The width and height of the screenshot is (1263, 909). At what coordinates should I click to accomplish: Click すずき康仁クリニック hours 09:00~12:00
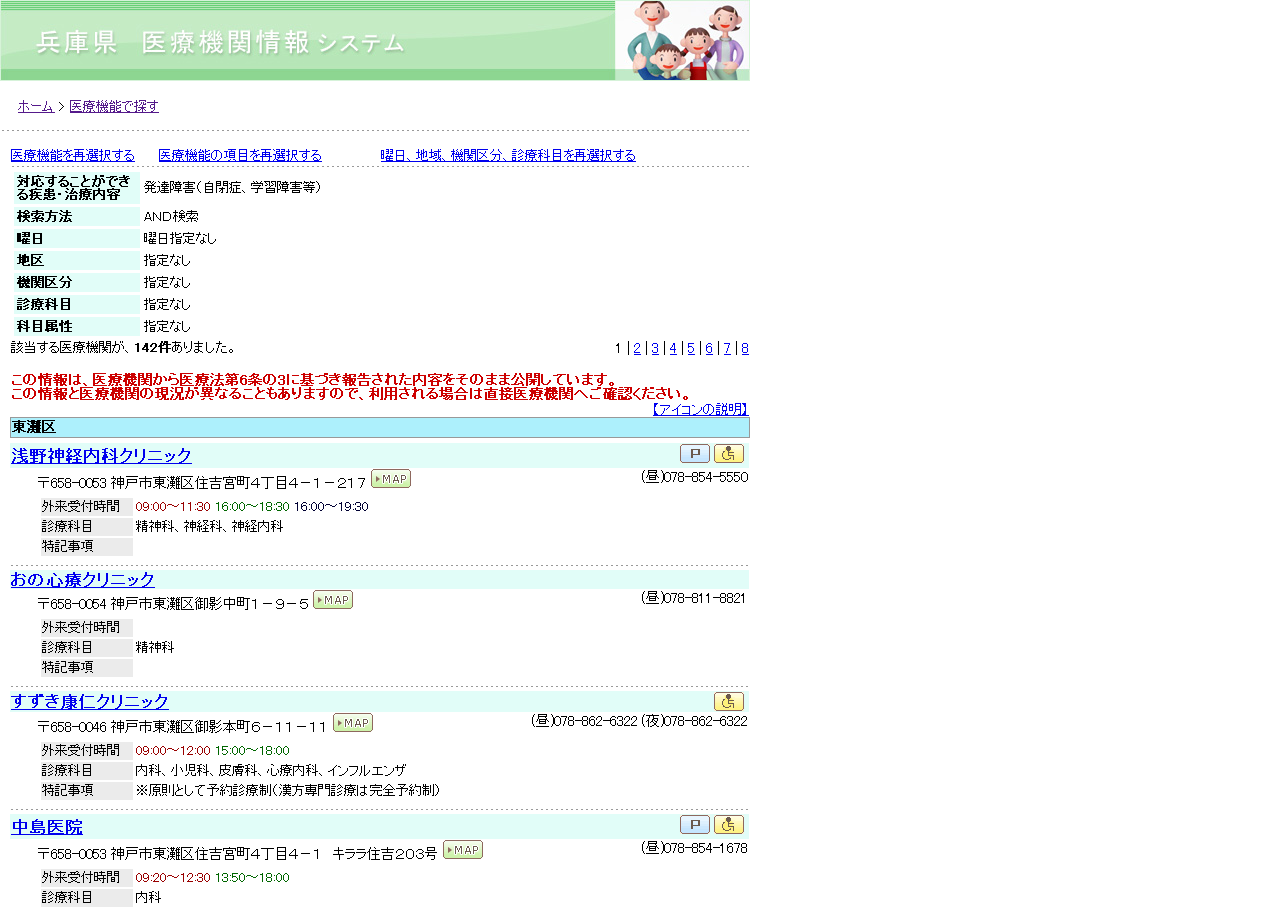point(173,750)
